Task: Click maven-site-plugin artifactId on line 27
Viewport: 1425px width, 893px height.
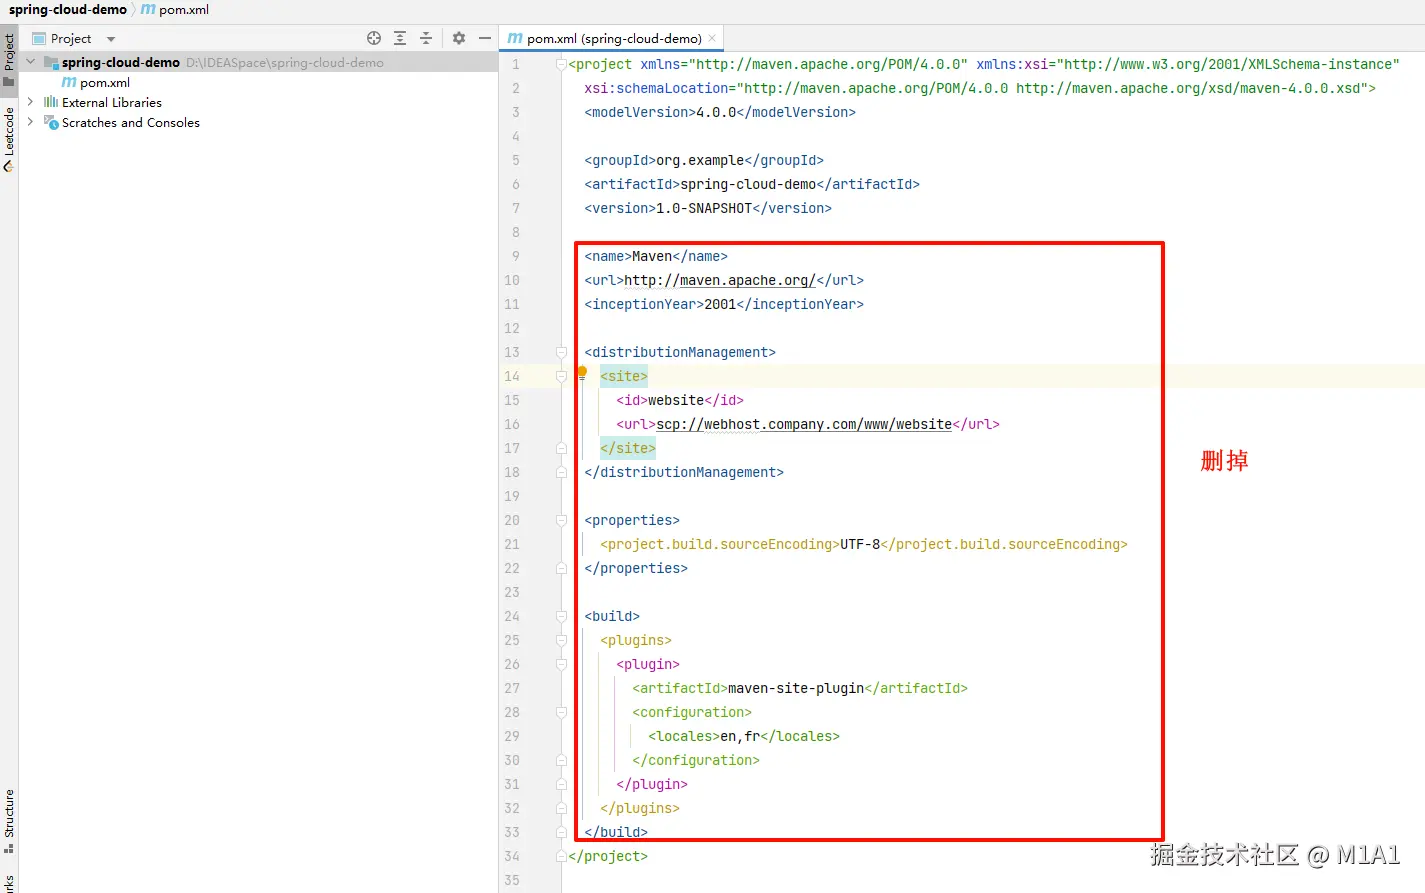Action: point(800,688)
